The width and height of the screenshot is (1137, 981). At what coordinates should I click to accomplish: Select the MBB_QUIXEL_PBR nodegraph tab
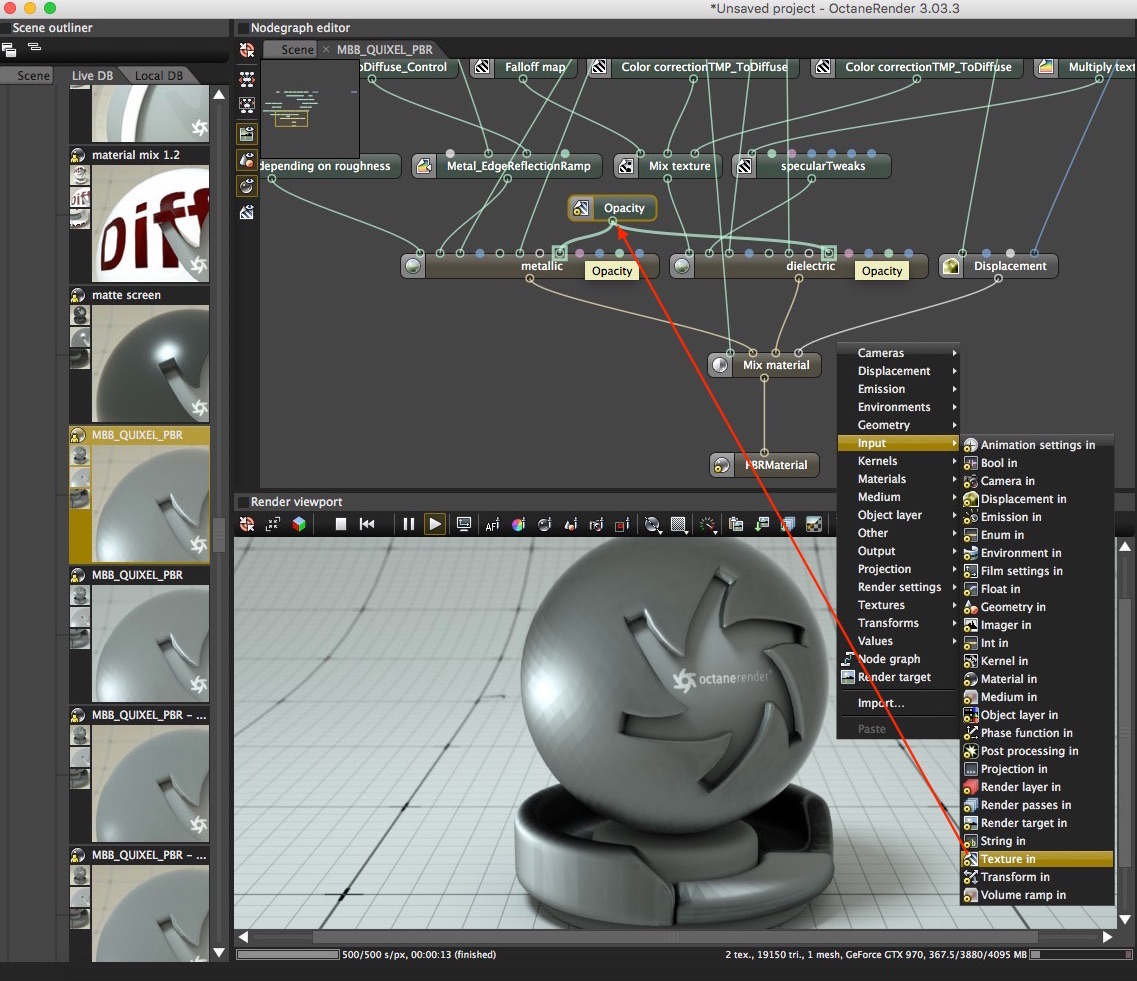point(384,49)
